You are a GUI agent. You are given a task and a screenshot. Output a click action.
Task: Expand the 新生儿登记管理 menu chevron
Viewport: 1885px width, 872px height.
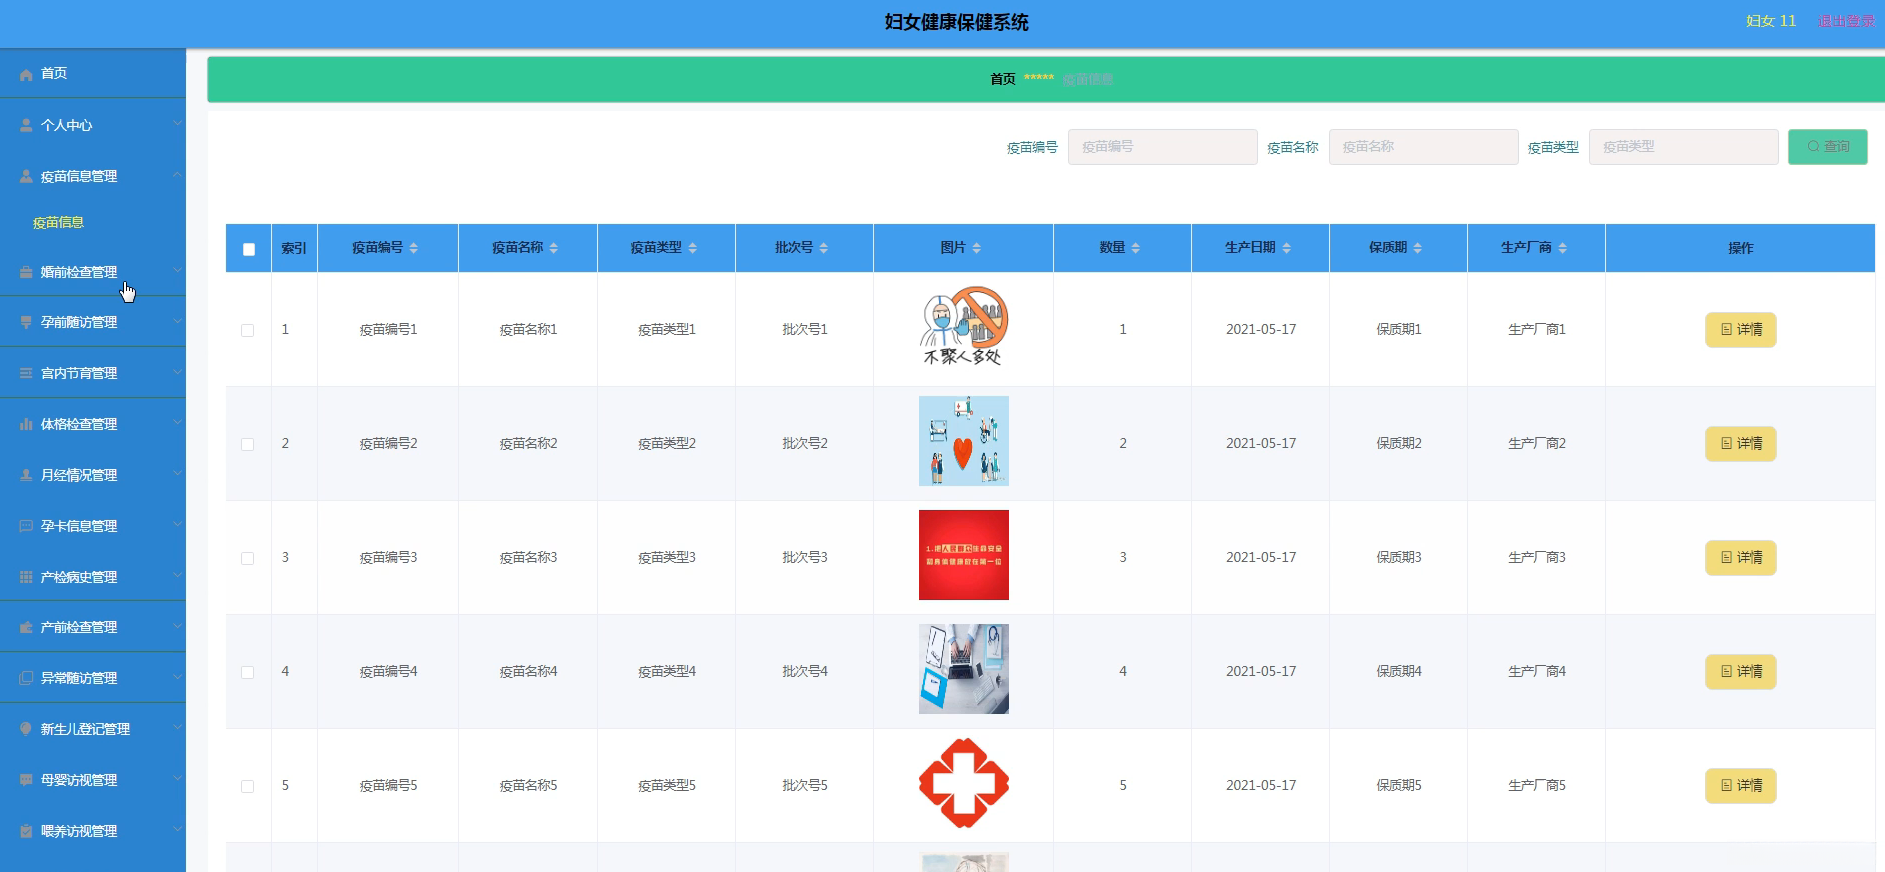tap(177, 728)
